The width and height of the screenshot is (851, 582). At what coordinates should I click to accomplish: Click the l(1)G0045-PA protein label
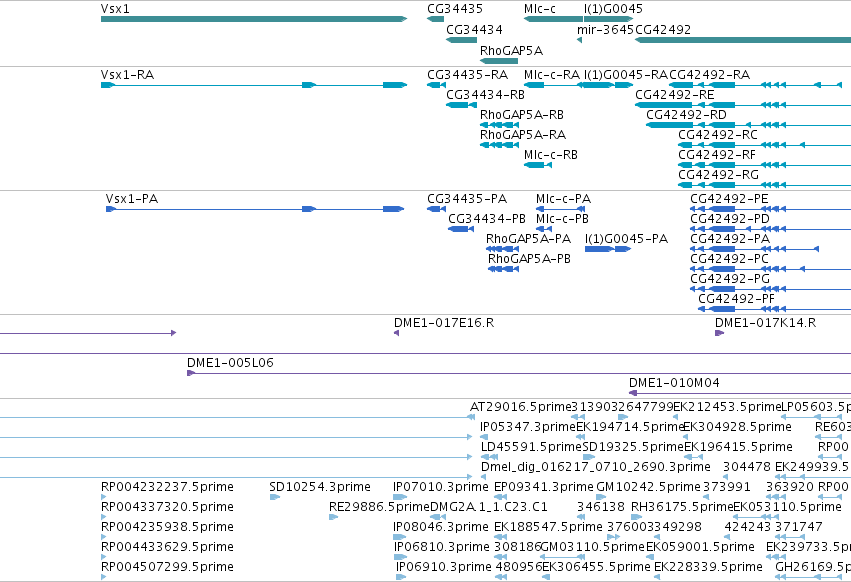click(x=626, y=239)
